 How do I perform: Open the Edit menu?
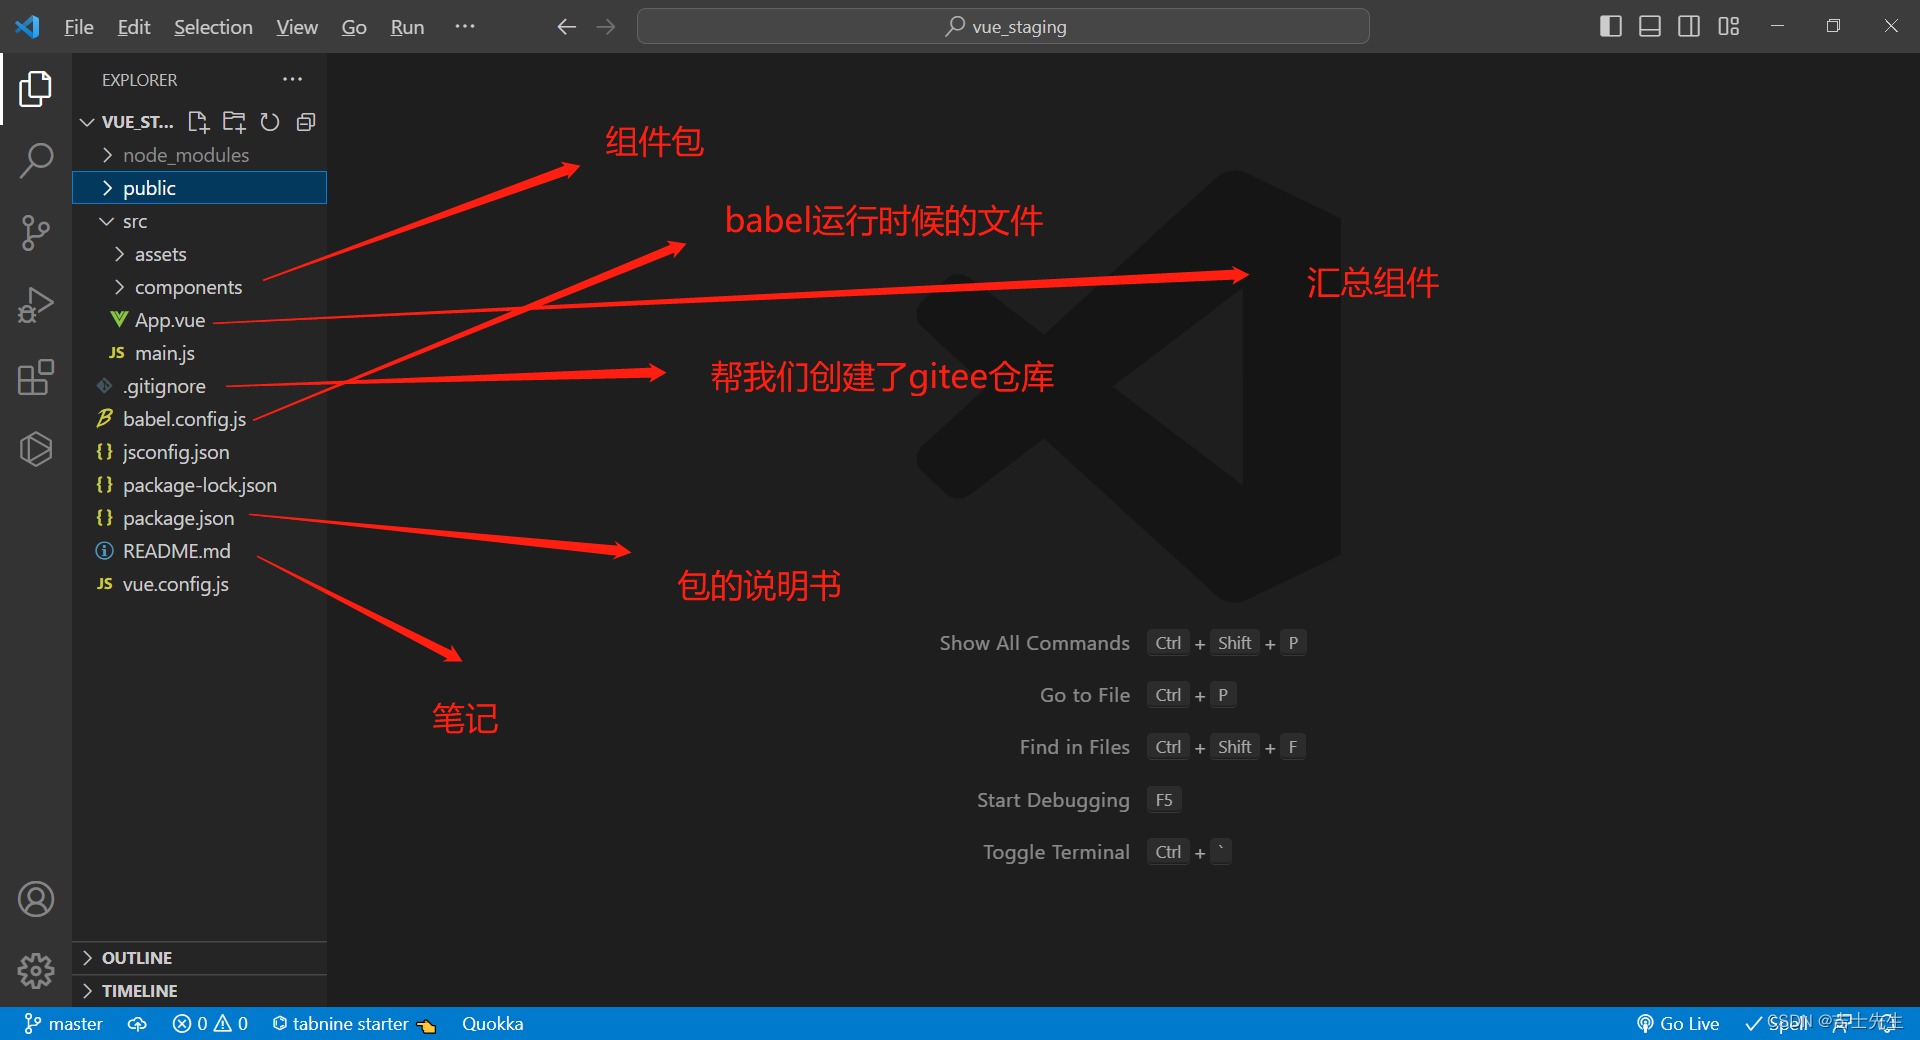click(x=134, y=27)
